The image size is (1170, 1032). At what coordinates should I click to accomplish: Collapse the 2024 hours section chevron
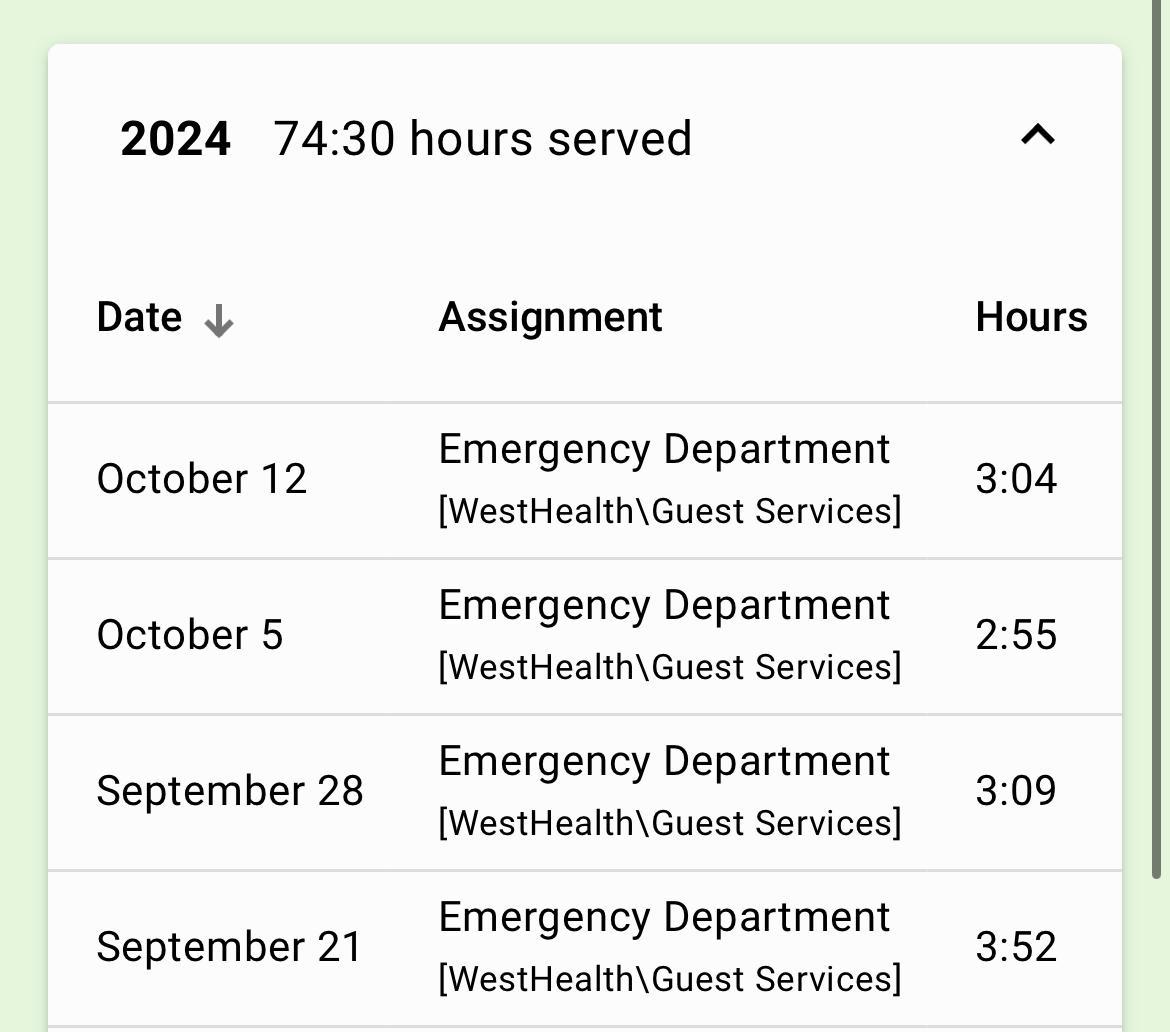[x=1037, y=135]
